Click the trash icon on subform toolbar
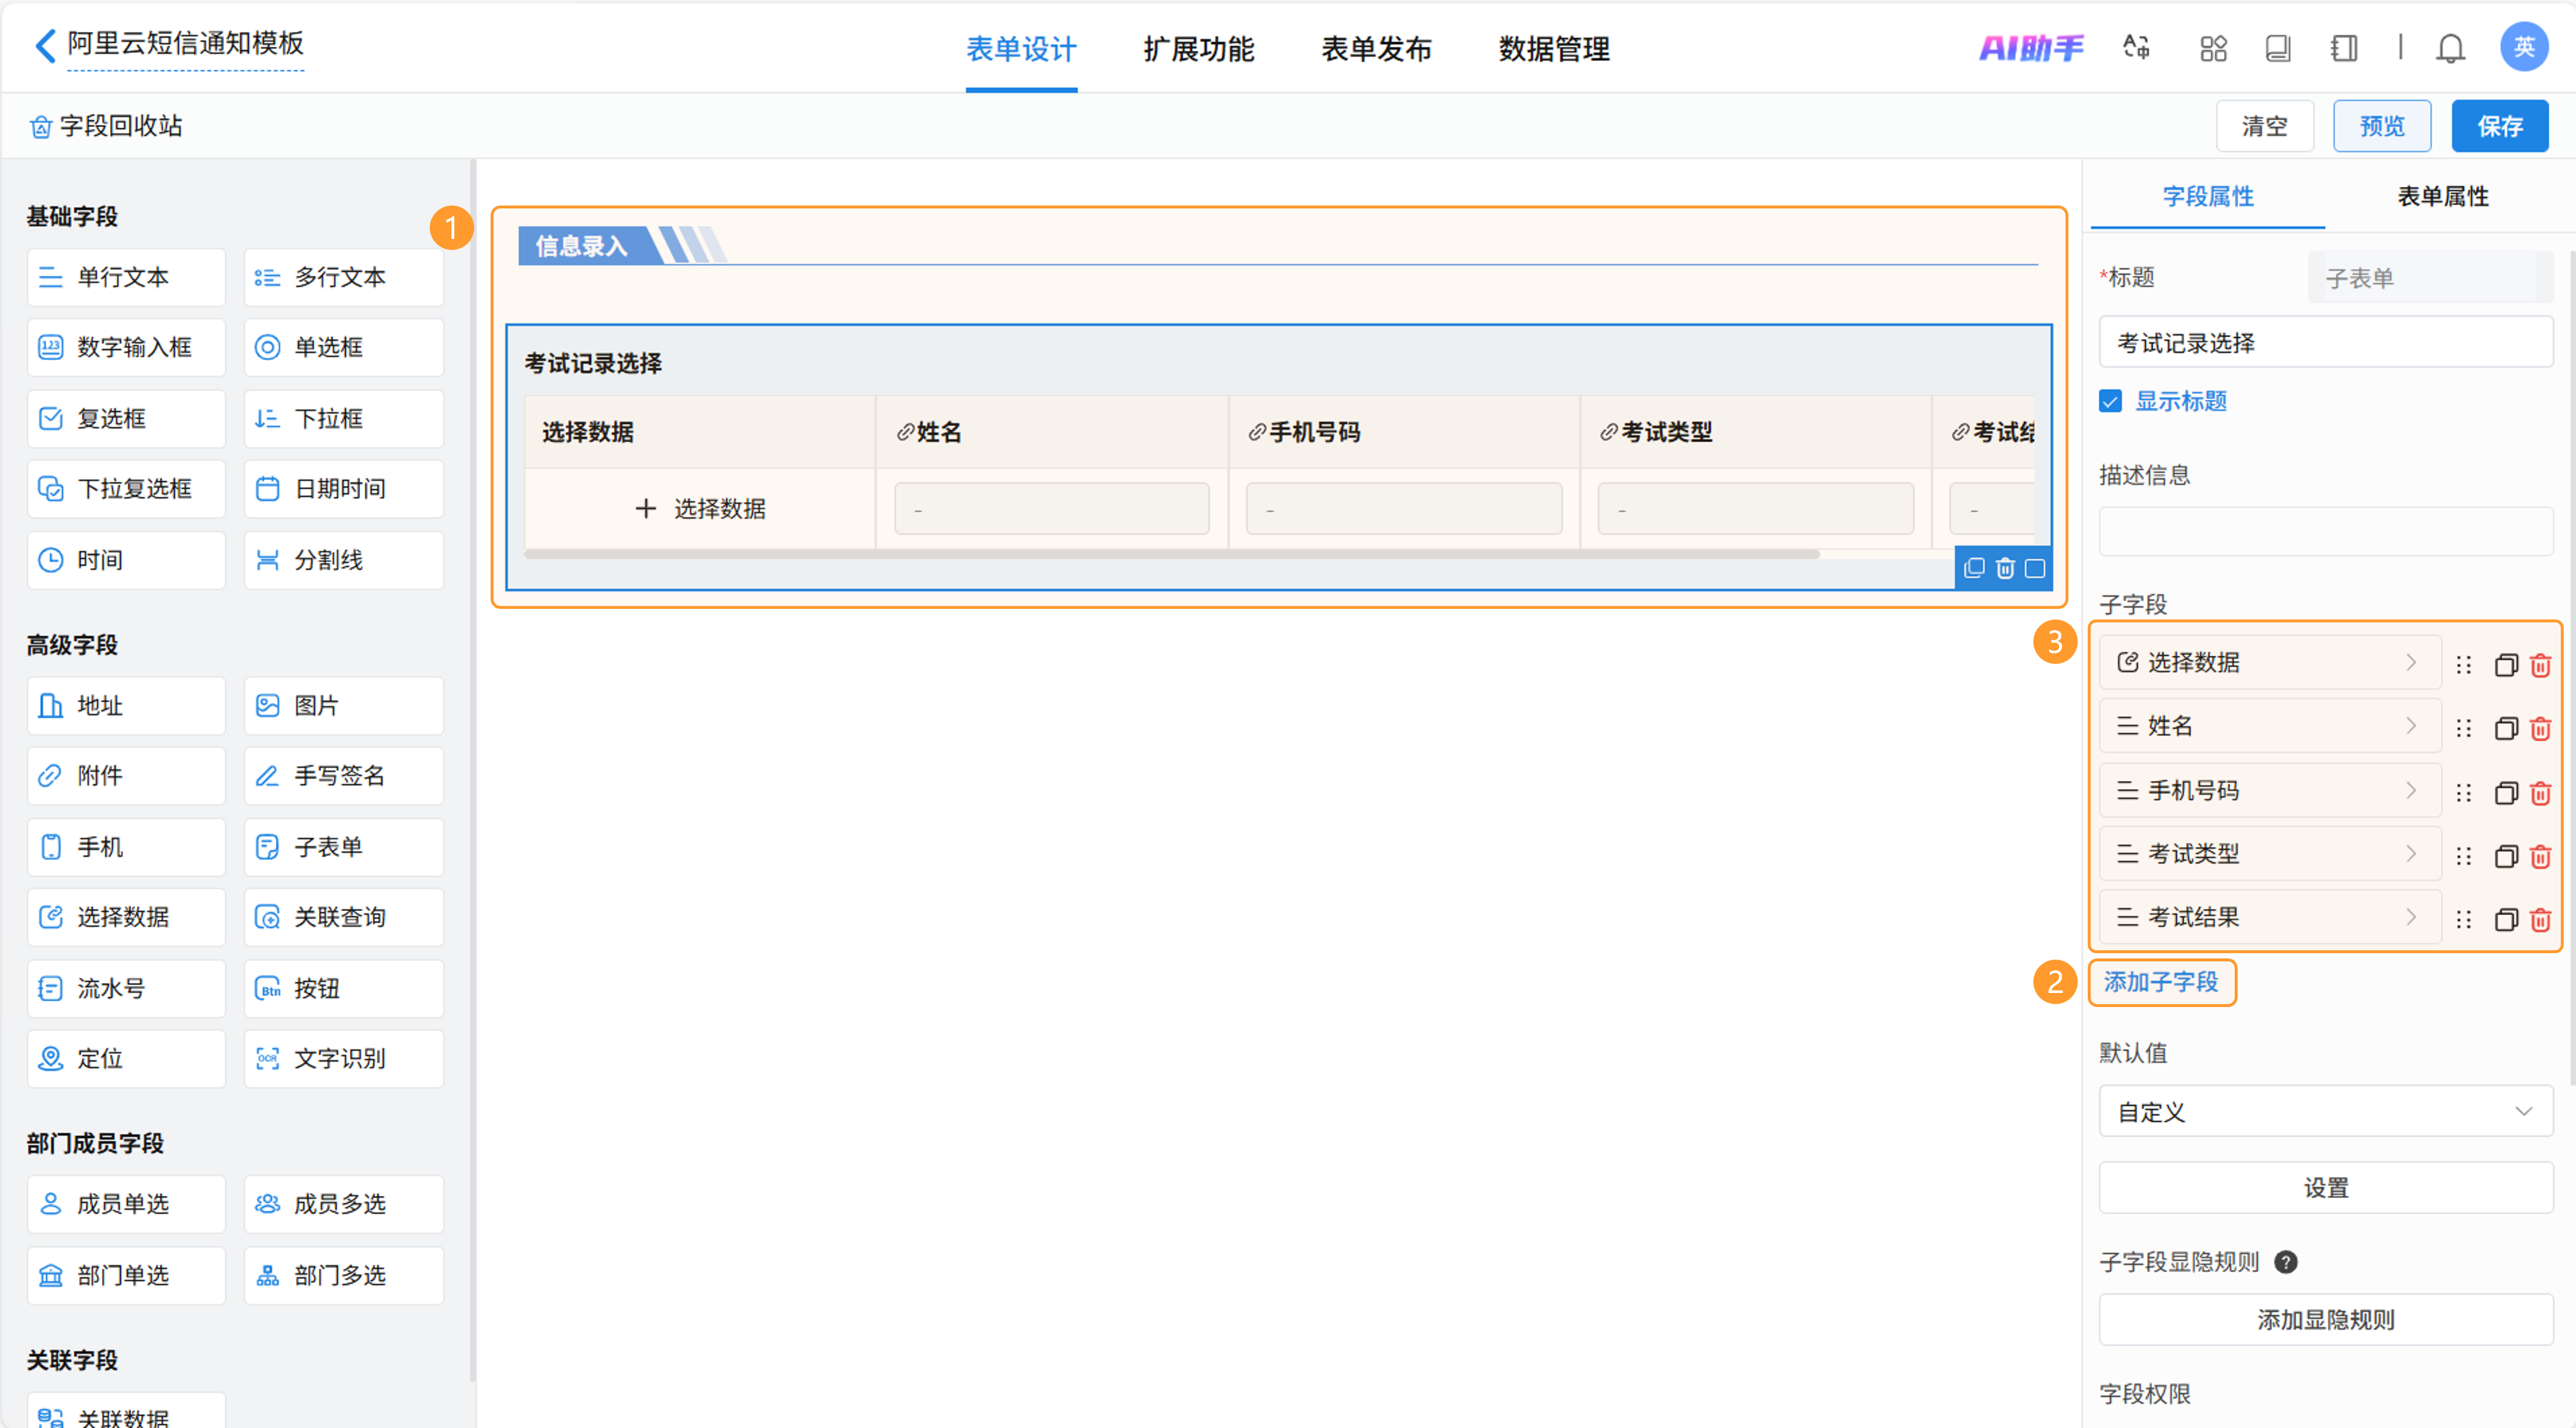 click(x=2005, y=568)
